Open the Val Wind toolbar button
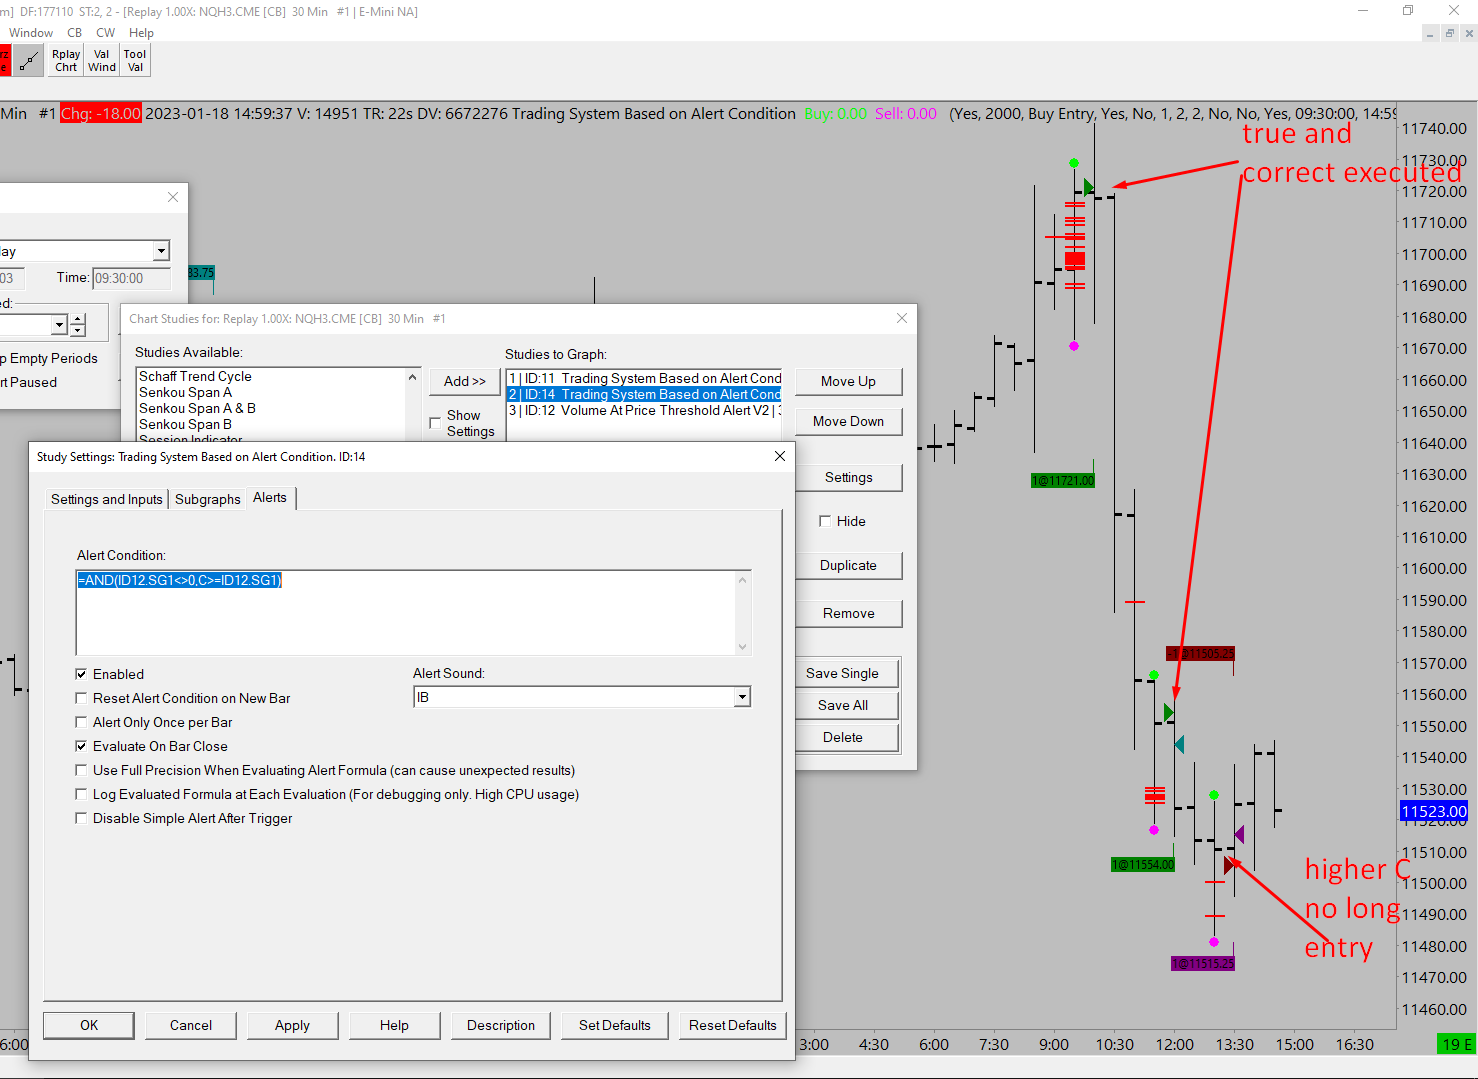This screenshot has width=1478, height=1079. pos(102,61)
